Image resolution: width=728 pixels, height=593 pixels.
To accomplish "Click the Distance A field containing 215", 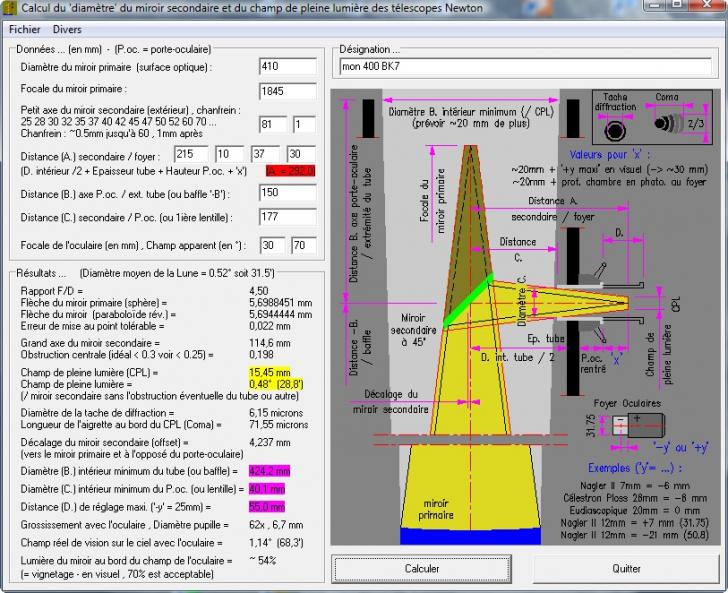I will 191,154.
